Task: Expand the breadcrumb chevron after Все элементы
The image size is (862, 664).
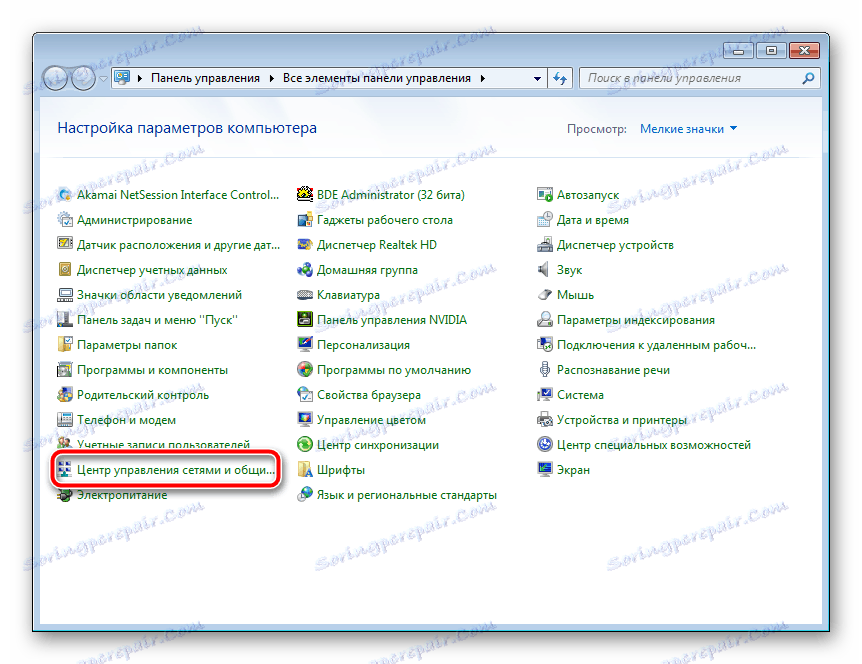Action: pyautogui.click(x=482, y=78)
